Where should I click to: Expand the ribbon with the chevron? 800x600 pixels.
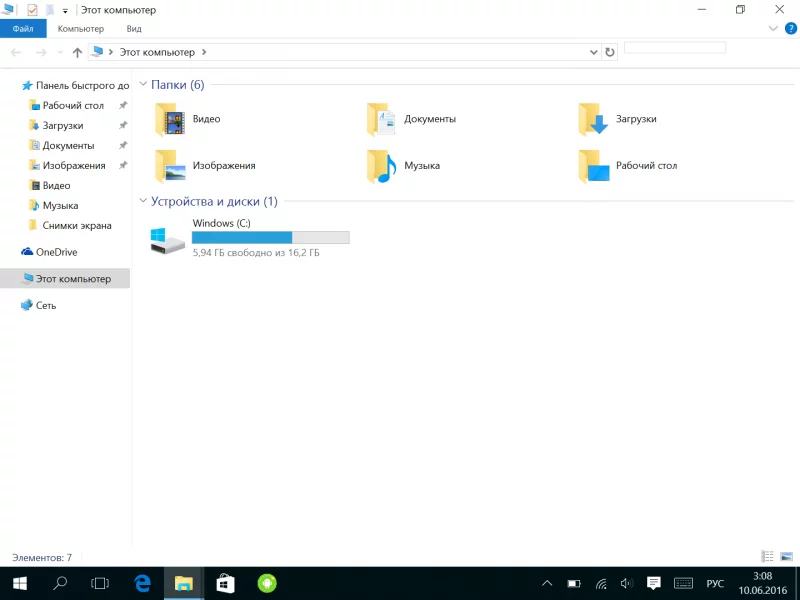(x=773, y=29)
